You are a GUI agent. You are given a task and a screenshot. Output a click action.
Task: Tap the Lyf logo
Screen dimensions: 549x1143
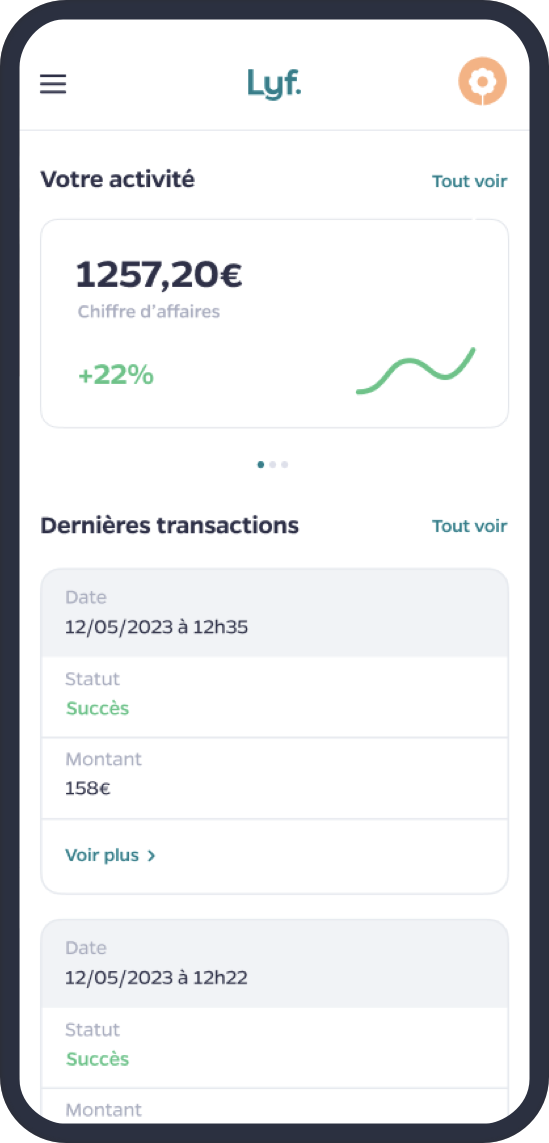coord(274,83)
